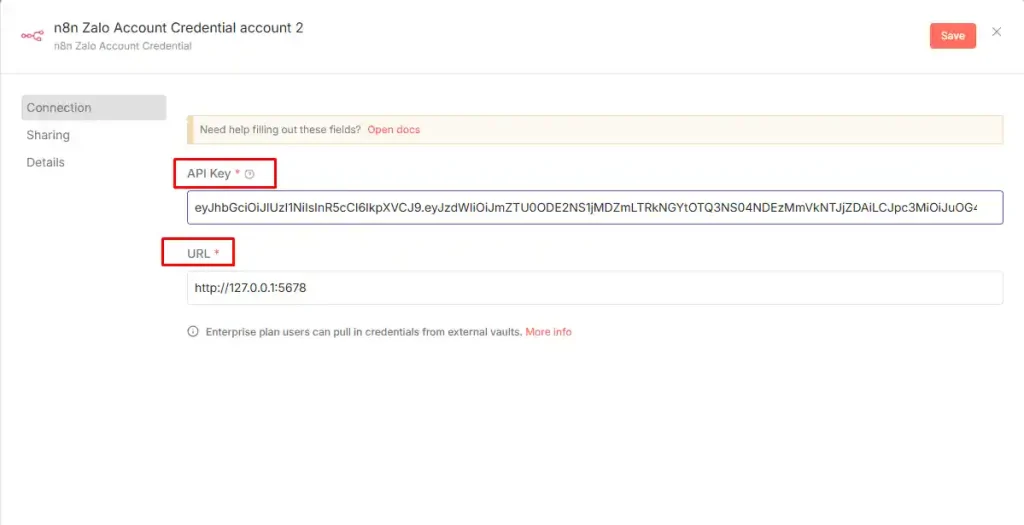Click the 'API Key' field label
1024x525 pixels.
209,174
